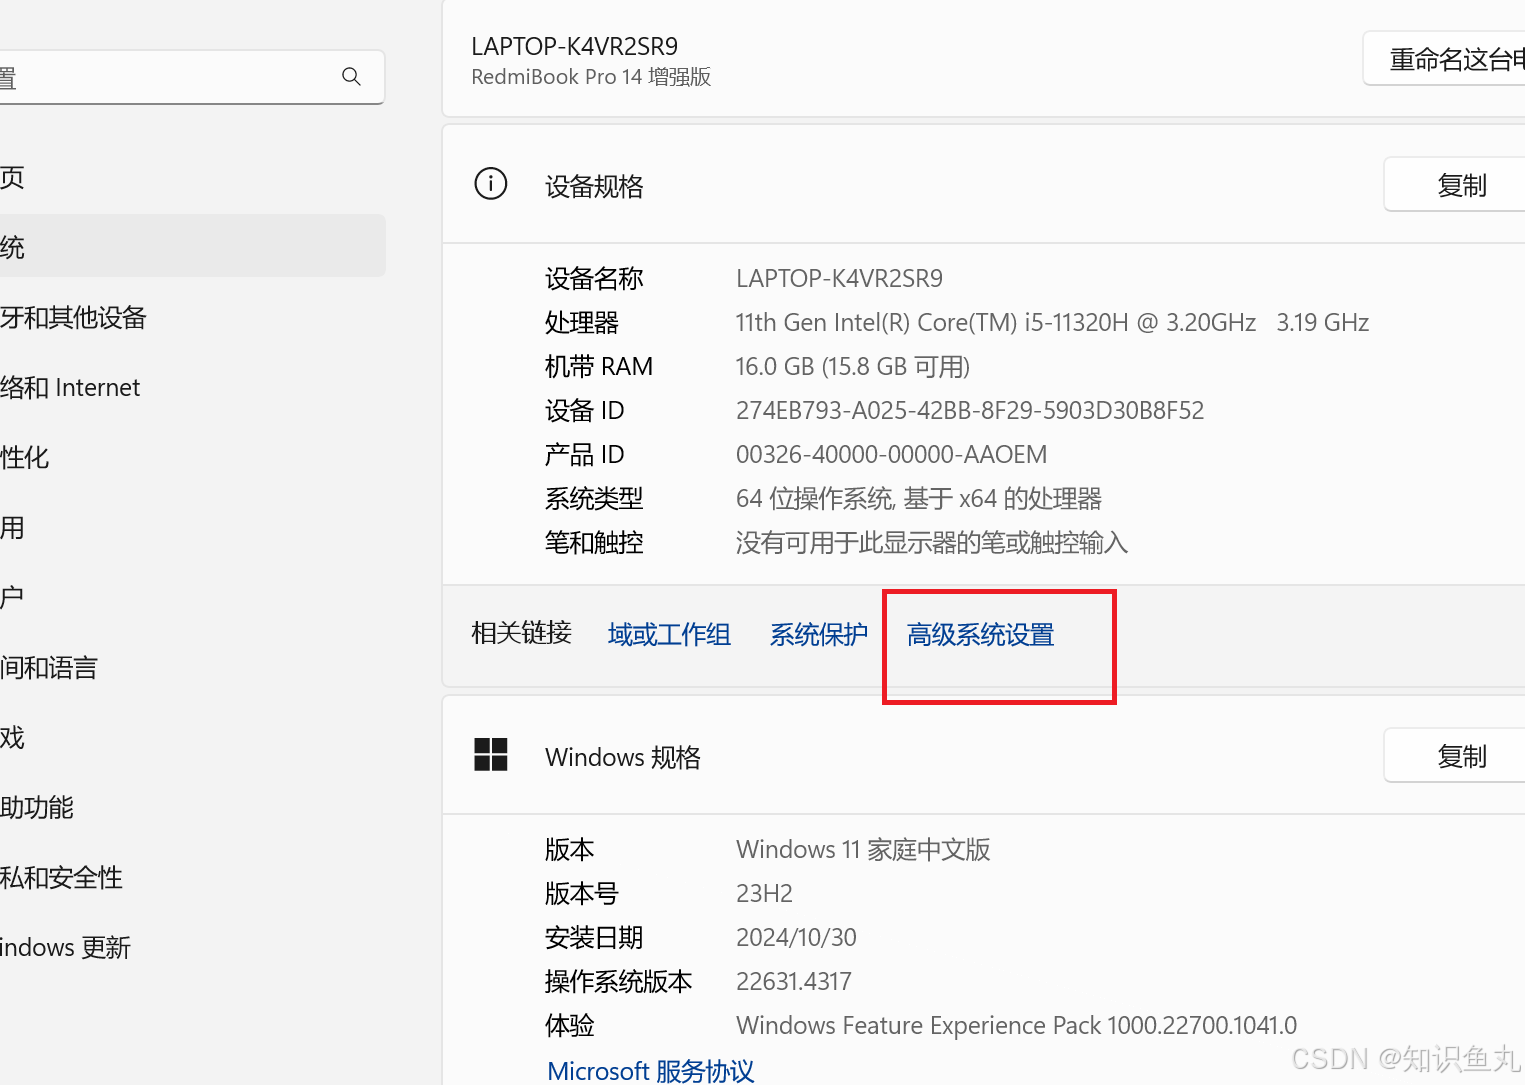The height and width of the screenshot is (1085, 1525).
Task: Click the device specifications info icon
Action: pos(491,184)
